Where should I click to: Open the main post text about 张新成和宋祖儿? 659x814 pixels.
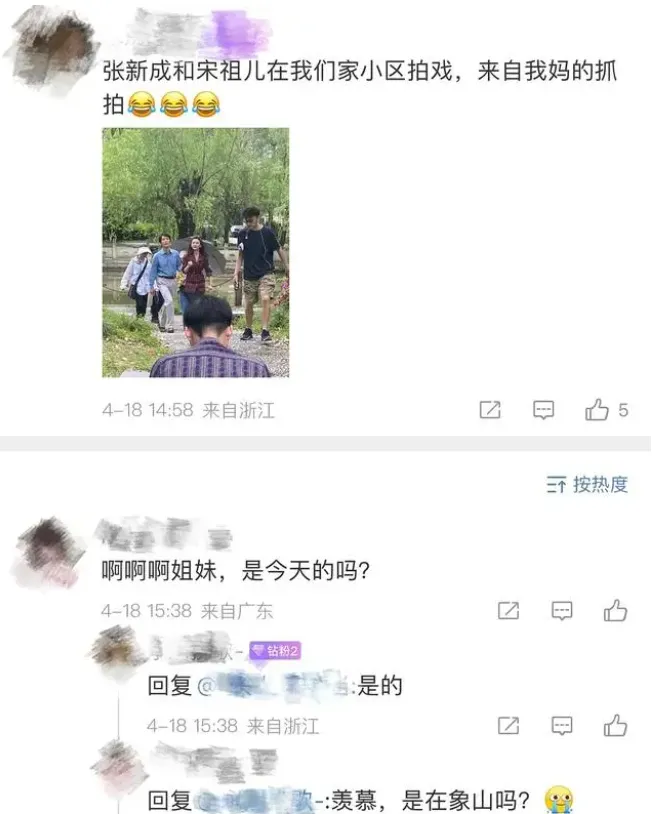359,87
